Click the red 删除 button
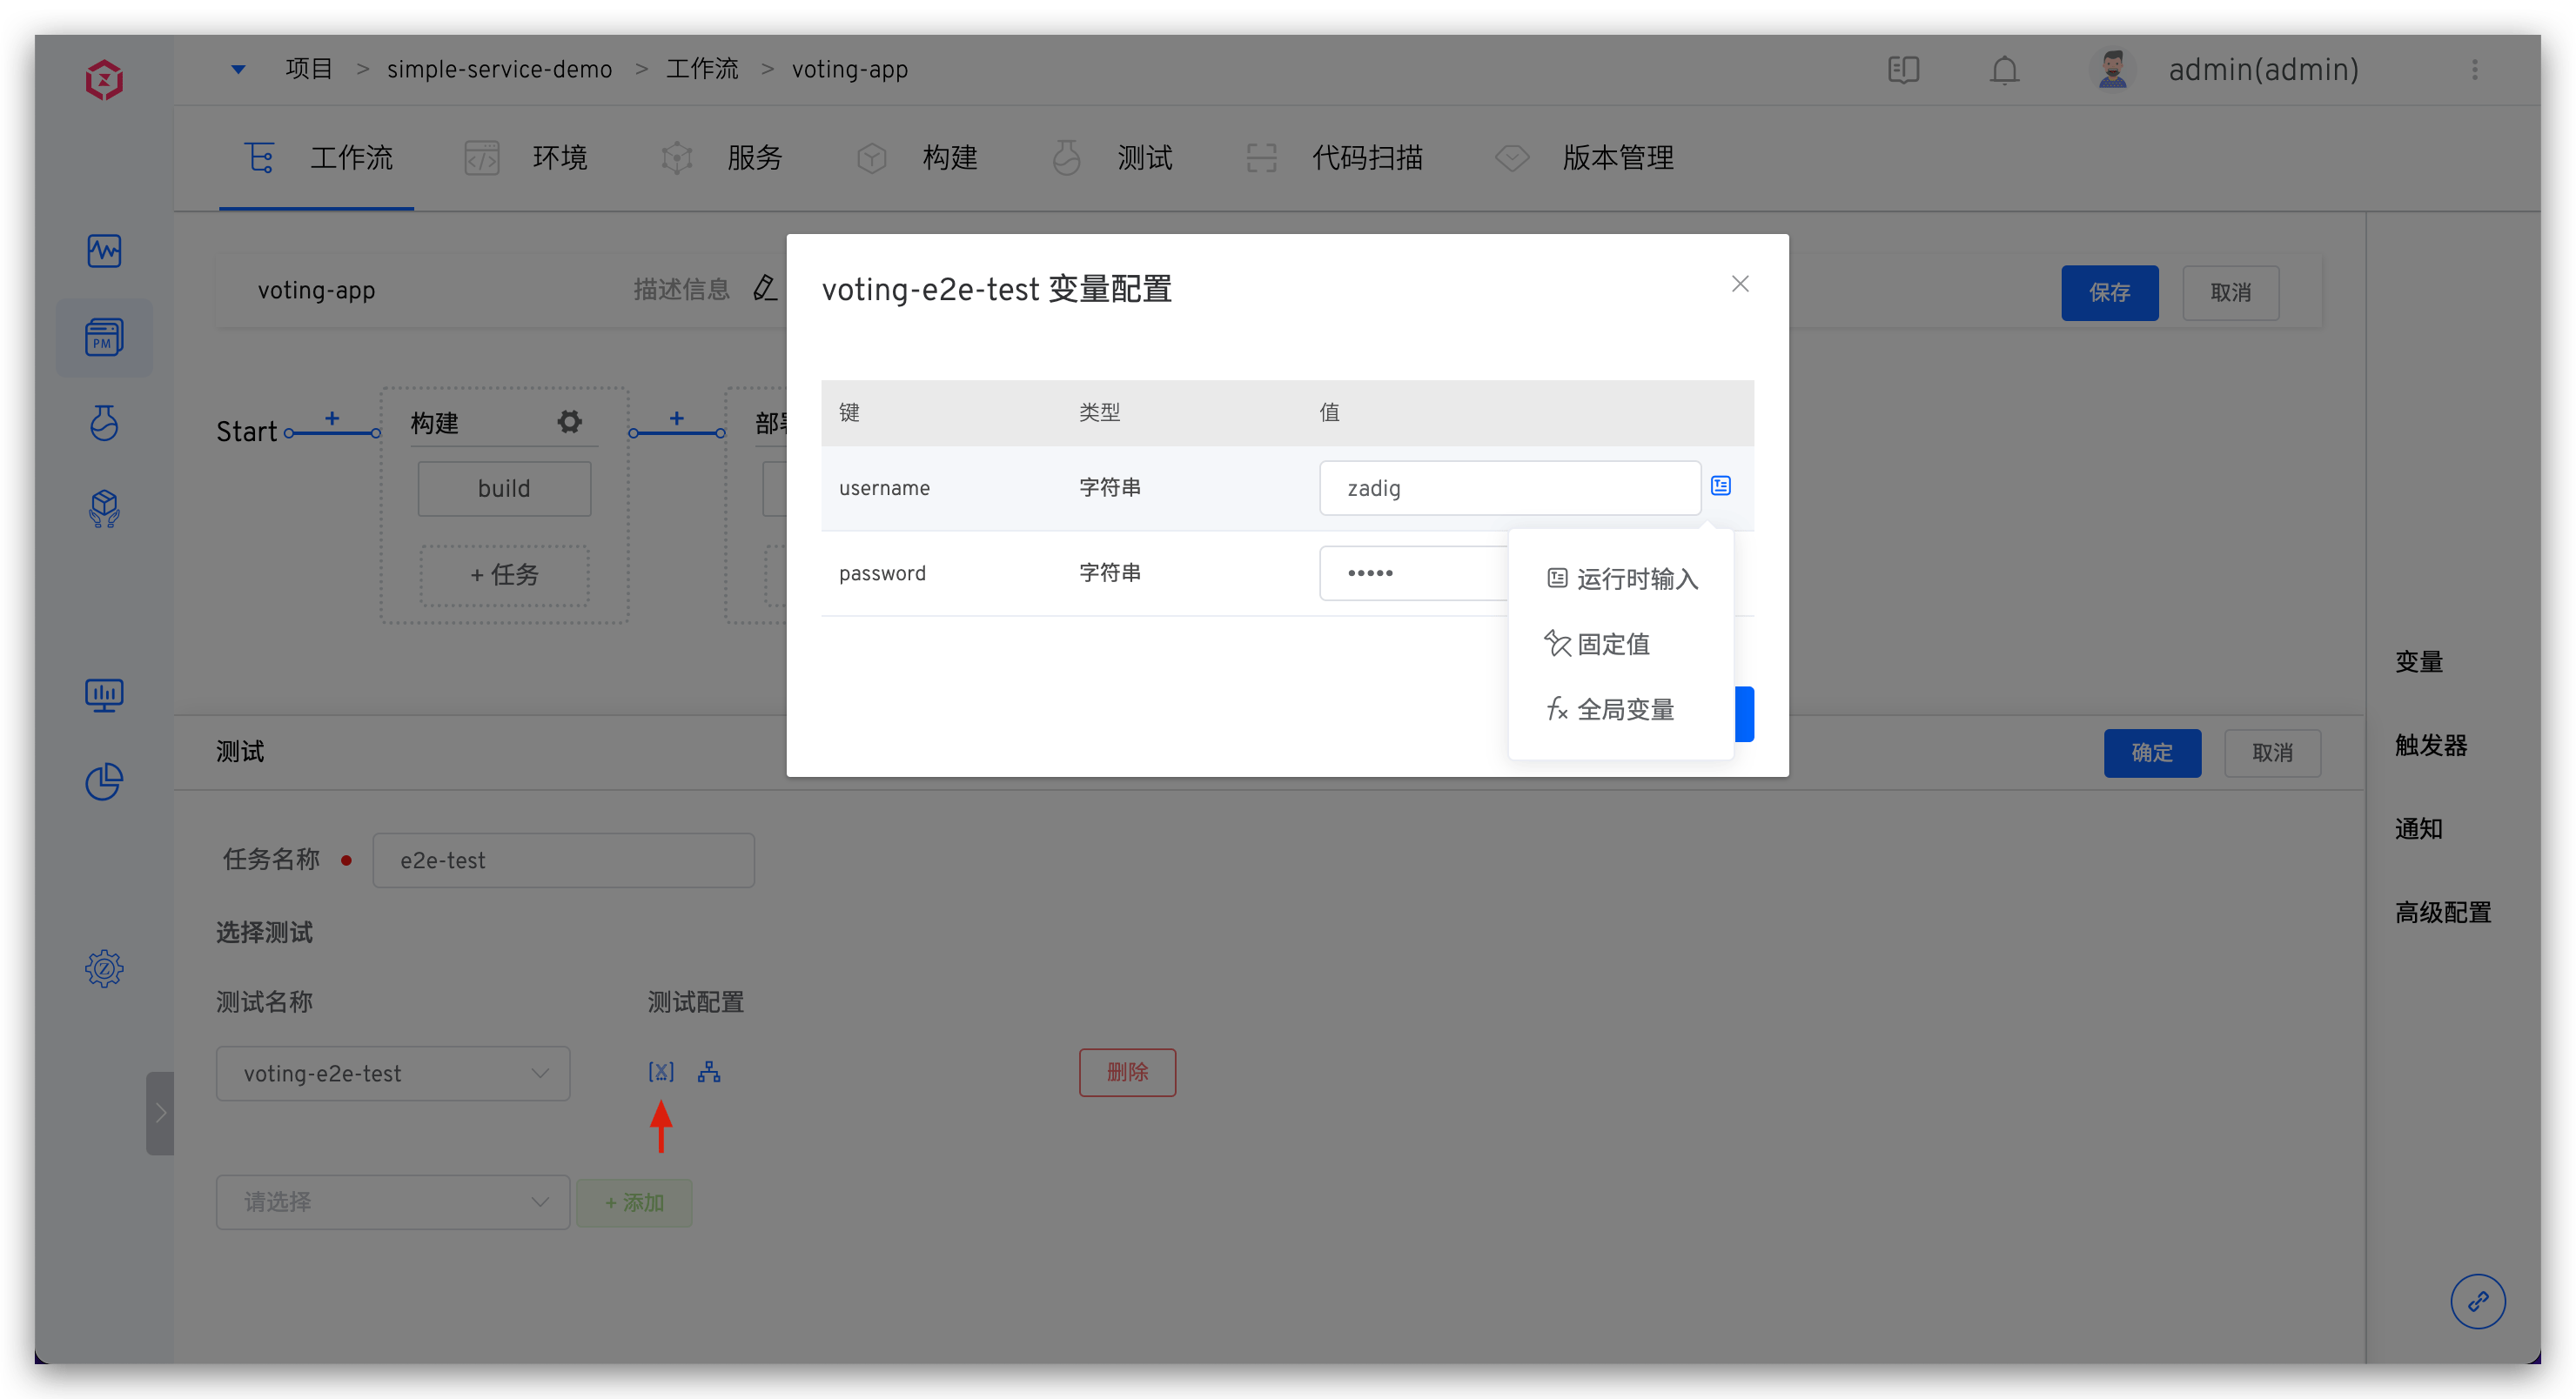This screenshot has height=1399, width=2576. pos(1127,1072)
